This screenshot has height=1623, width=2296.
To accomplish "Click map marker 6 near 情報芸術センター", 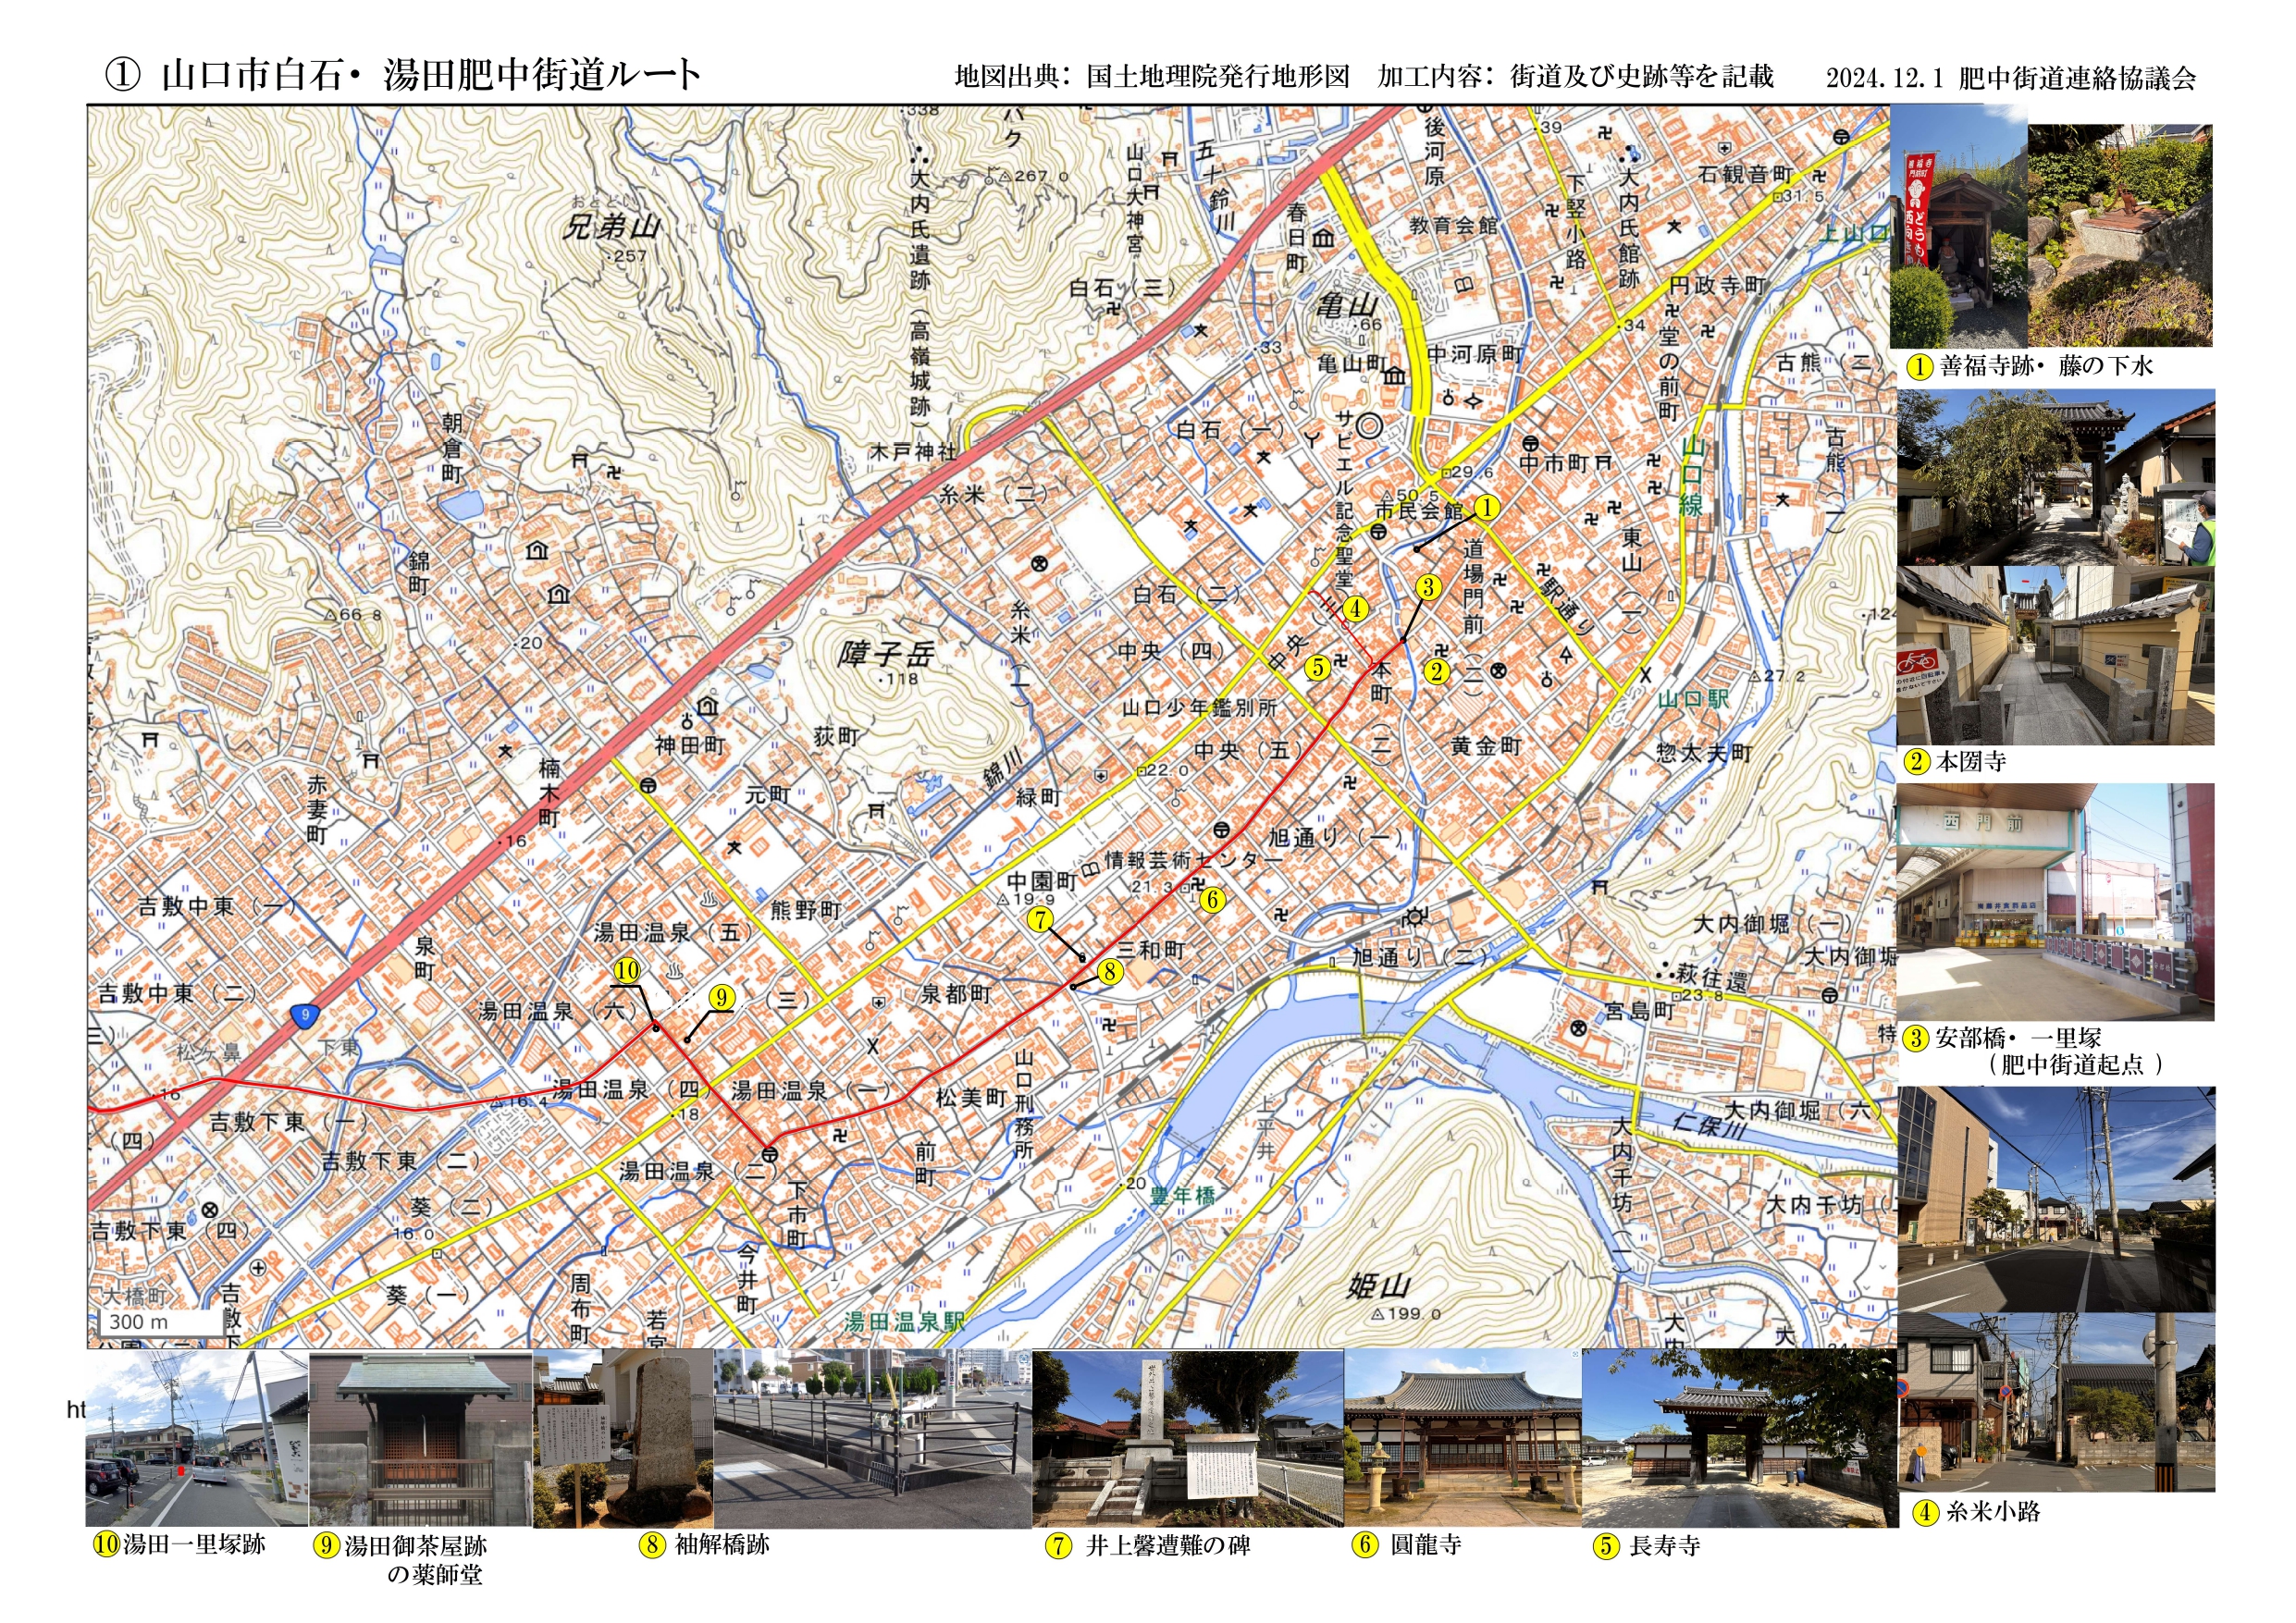I will [x=1212, y=900].
